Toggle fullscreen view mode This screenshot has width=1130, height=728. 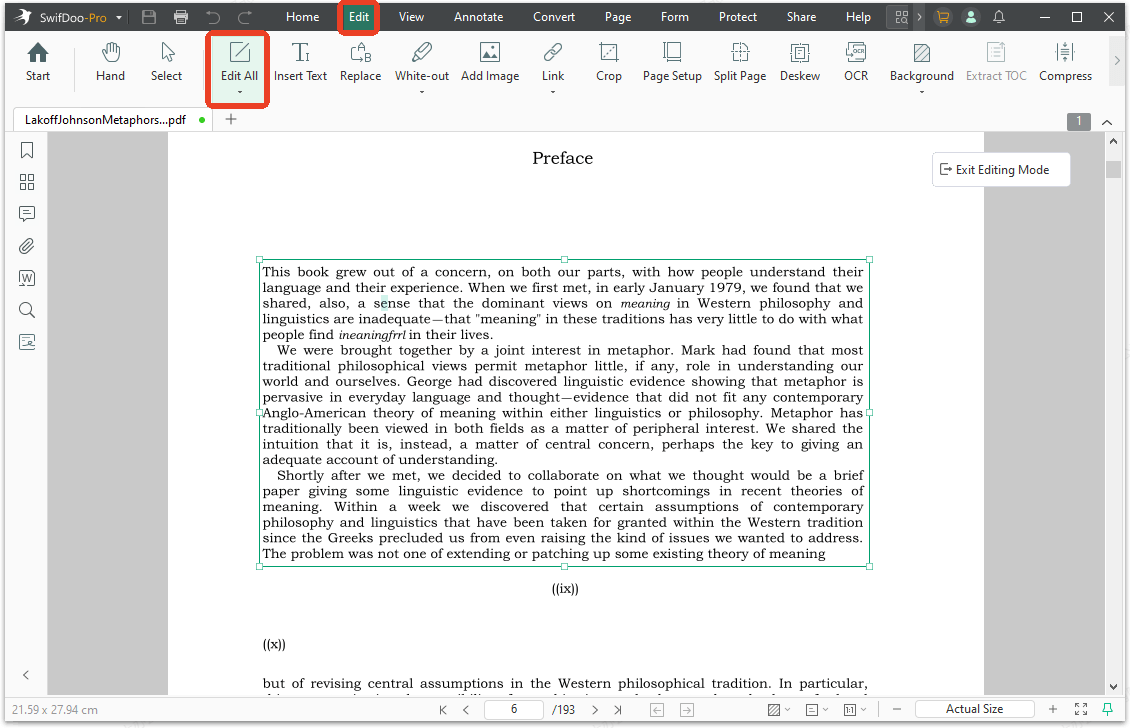tap(1081, 709)
